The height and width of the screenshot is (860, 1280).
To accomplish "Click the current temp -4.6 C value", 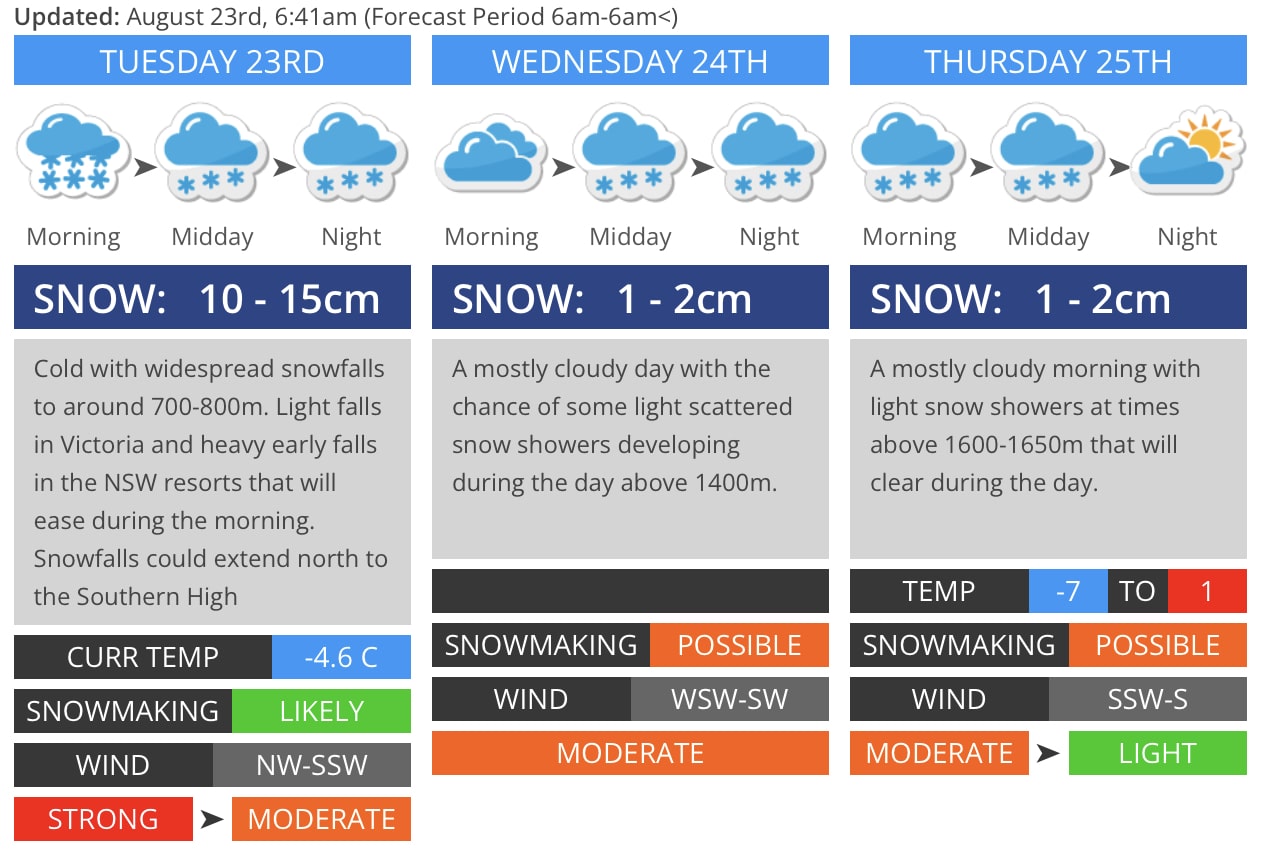I will 341,657.
